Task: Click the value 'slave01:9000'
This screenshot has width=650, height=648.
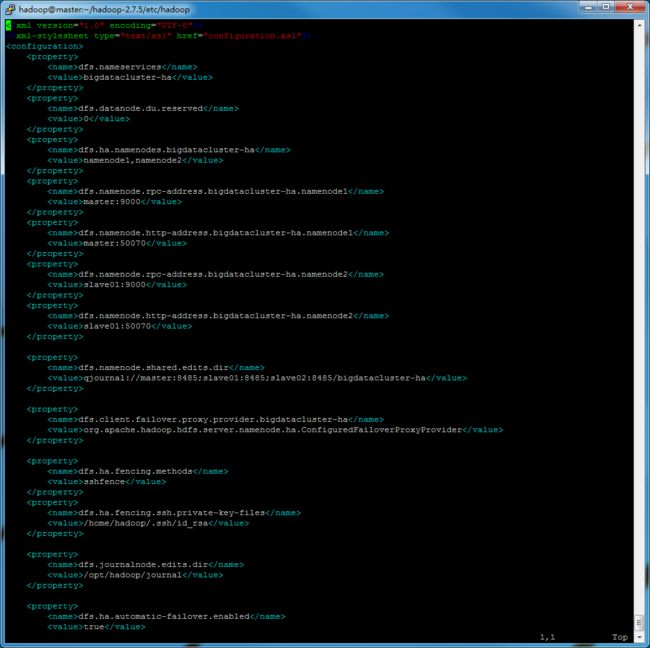Action: click(x=114, y=284)
